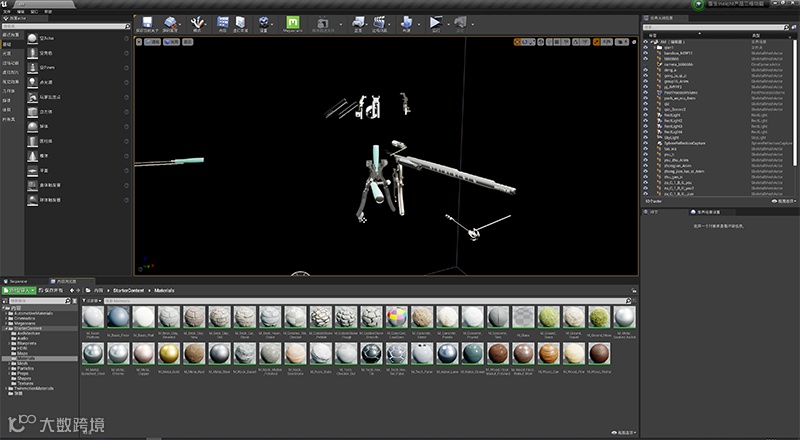Click the Play arrow in the toolbar
Viewport: 800px width, 440px height.
point(435,22)
